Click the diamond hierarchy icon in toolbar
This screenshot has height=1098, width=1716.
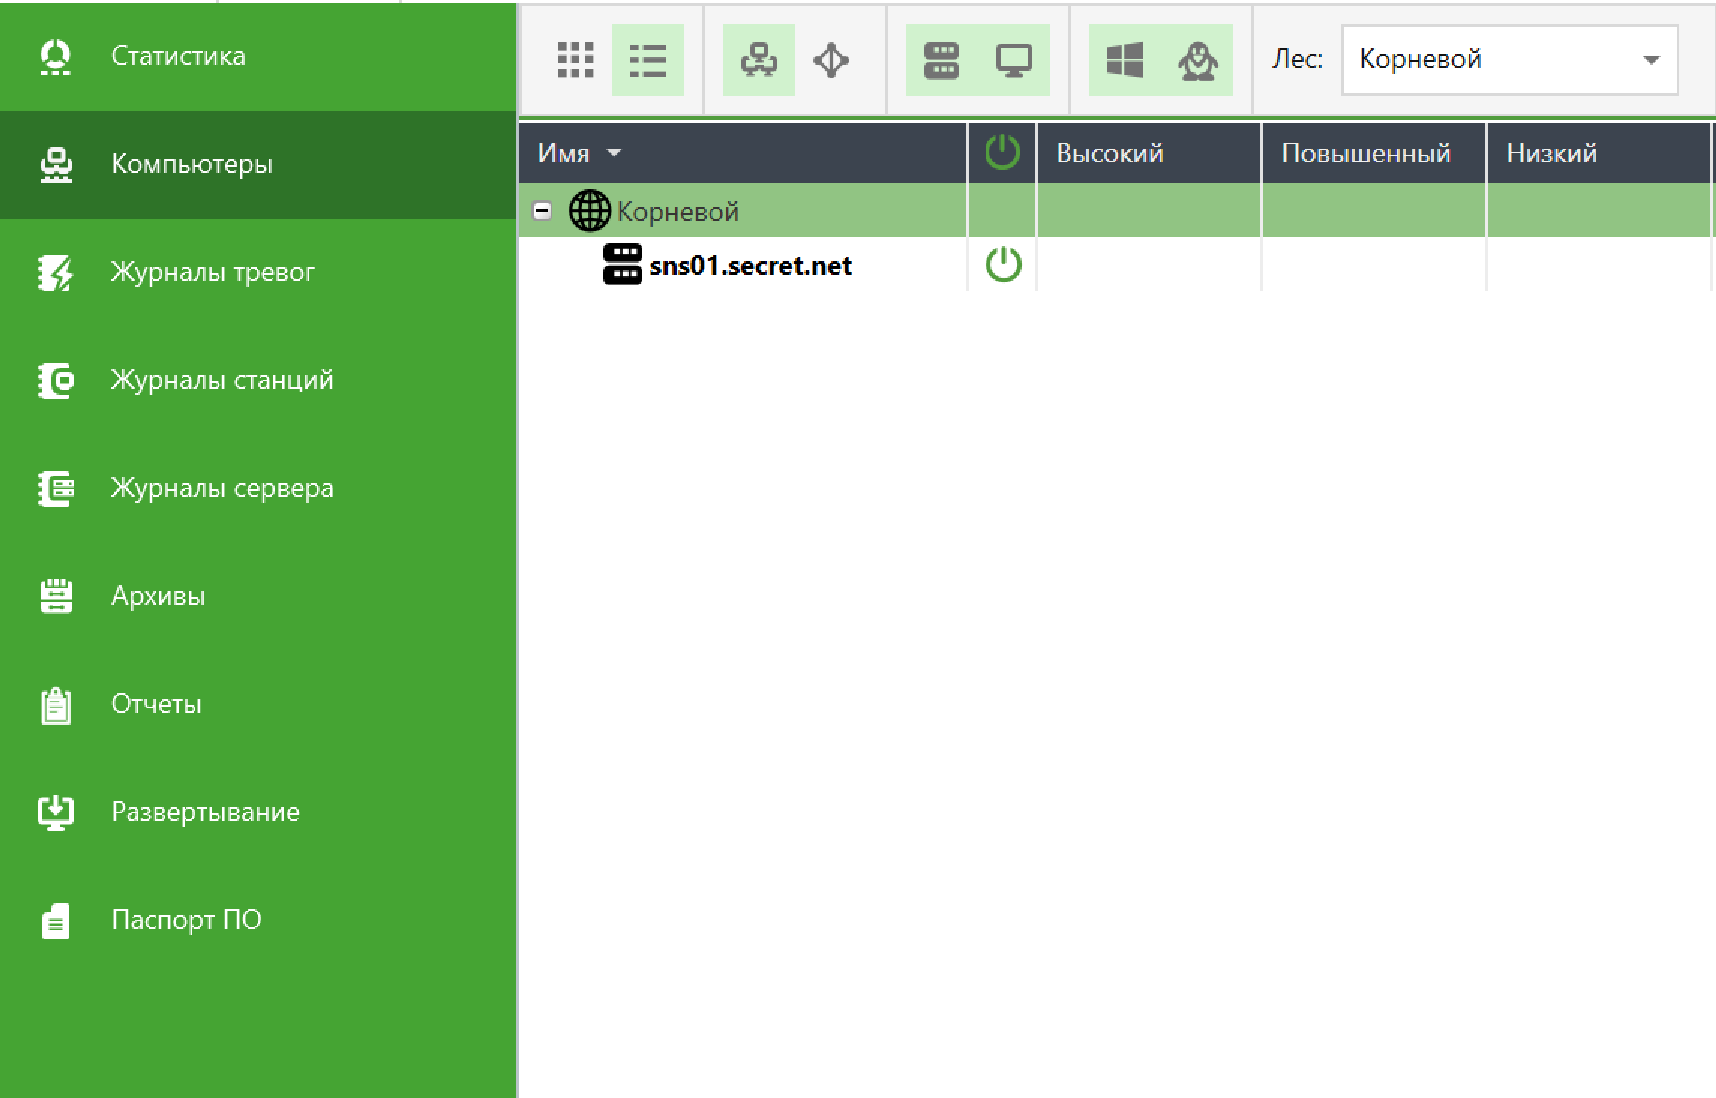(831, 60)
